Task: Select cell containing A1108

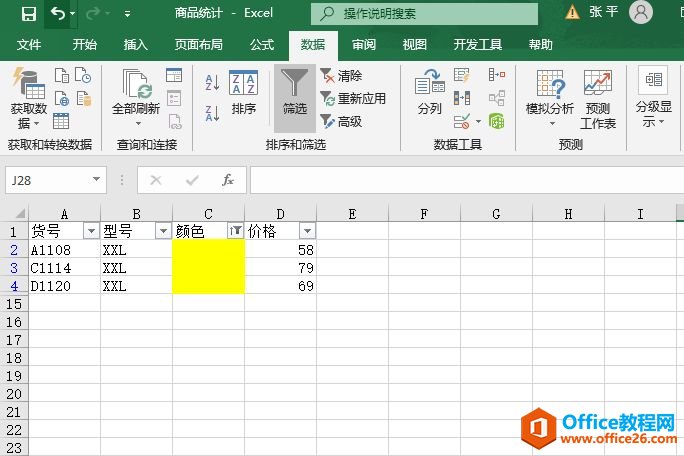Action: point(65,250)
